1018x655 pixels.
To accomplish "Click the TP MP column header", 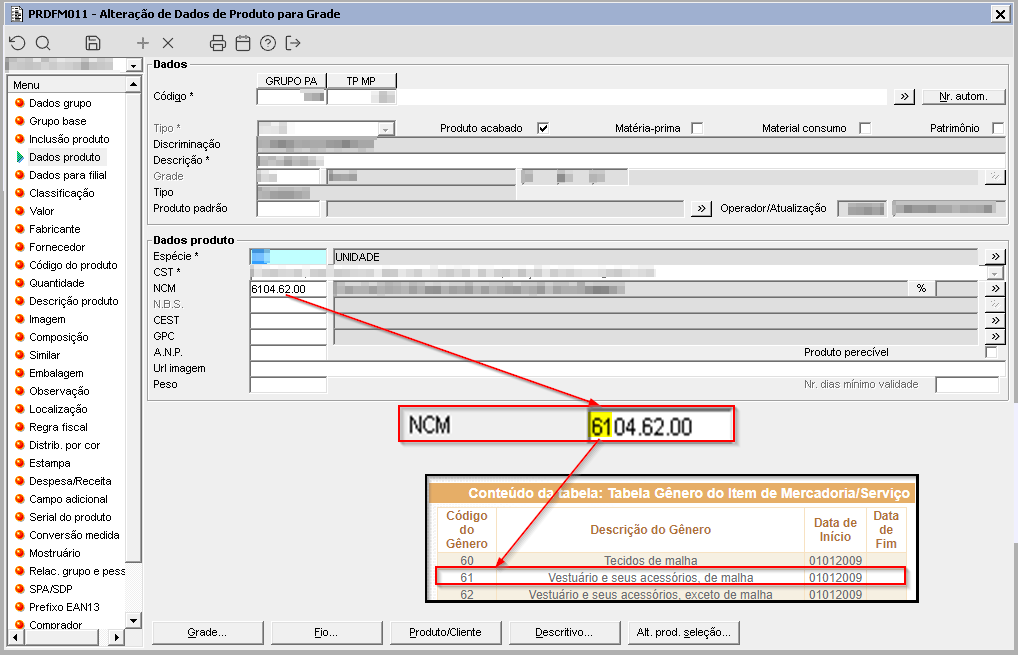I will click(x=361, y=81).
